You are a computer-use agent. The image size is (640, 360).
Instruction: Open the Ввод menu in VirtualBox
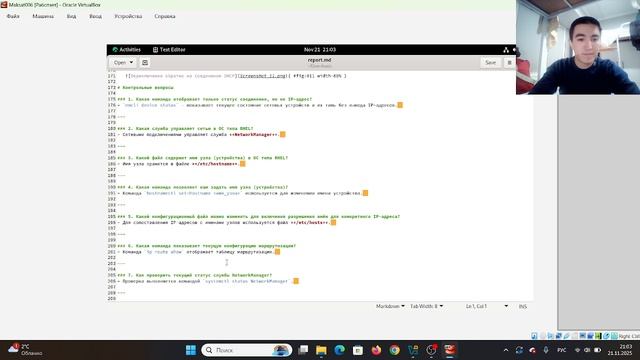click(x=96, y=16)
